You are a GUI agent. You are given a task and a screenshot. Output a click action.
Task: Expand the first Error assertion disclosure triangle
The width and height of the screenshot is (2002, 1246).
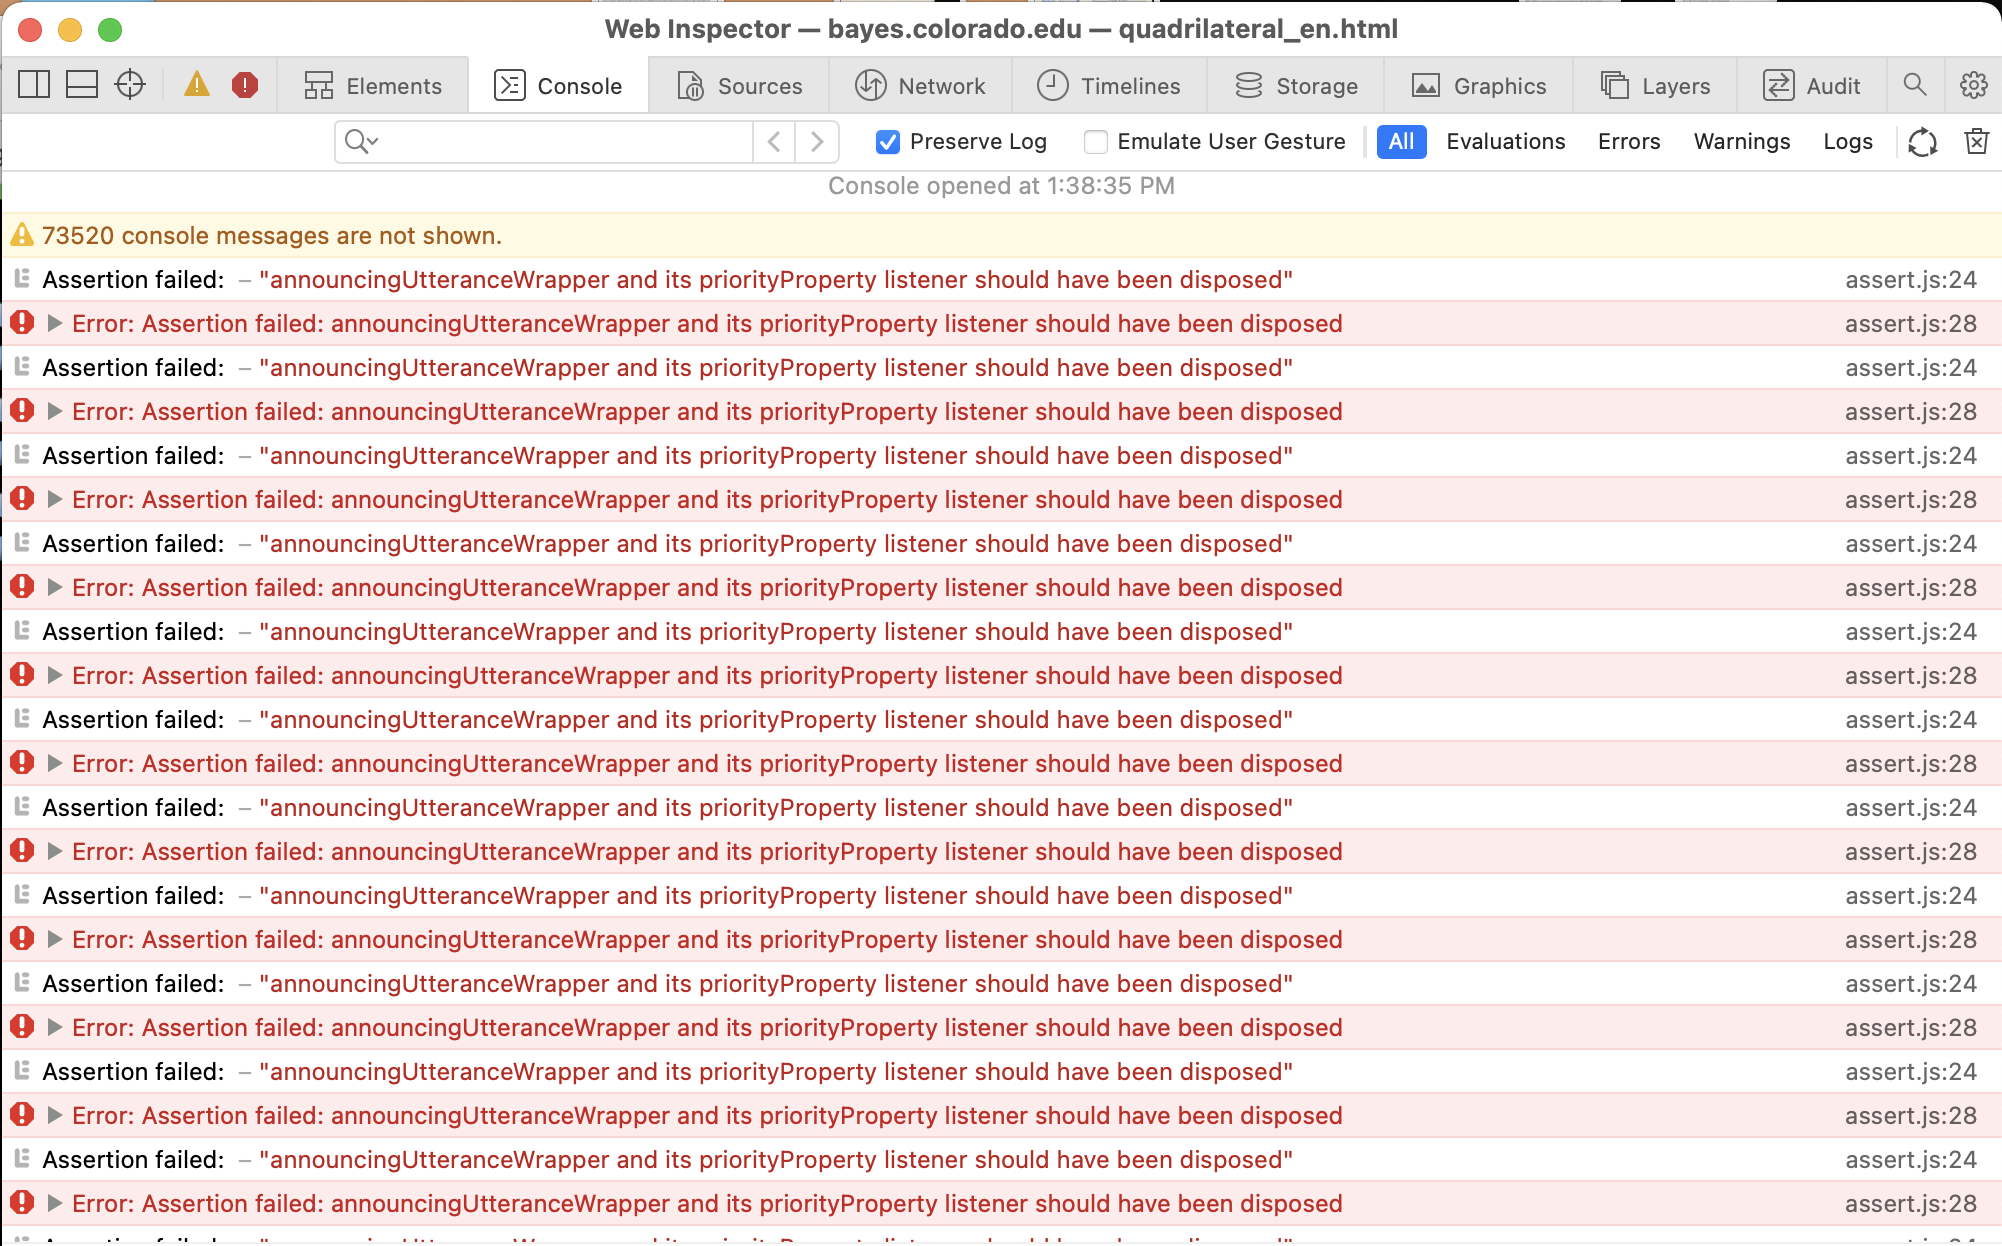[x=55, y=323]
